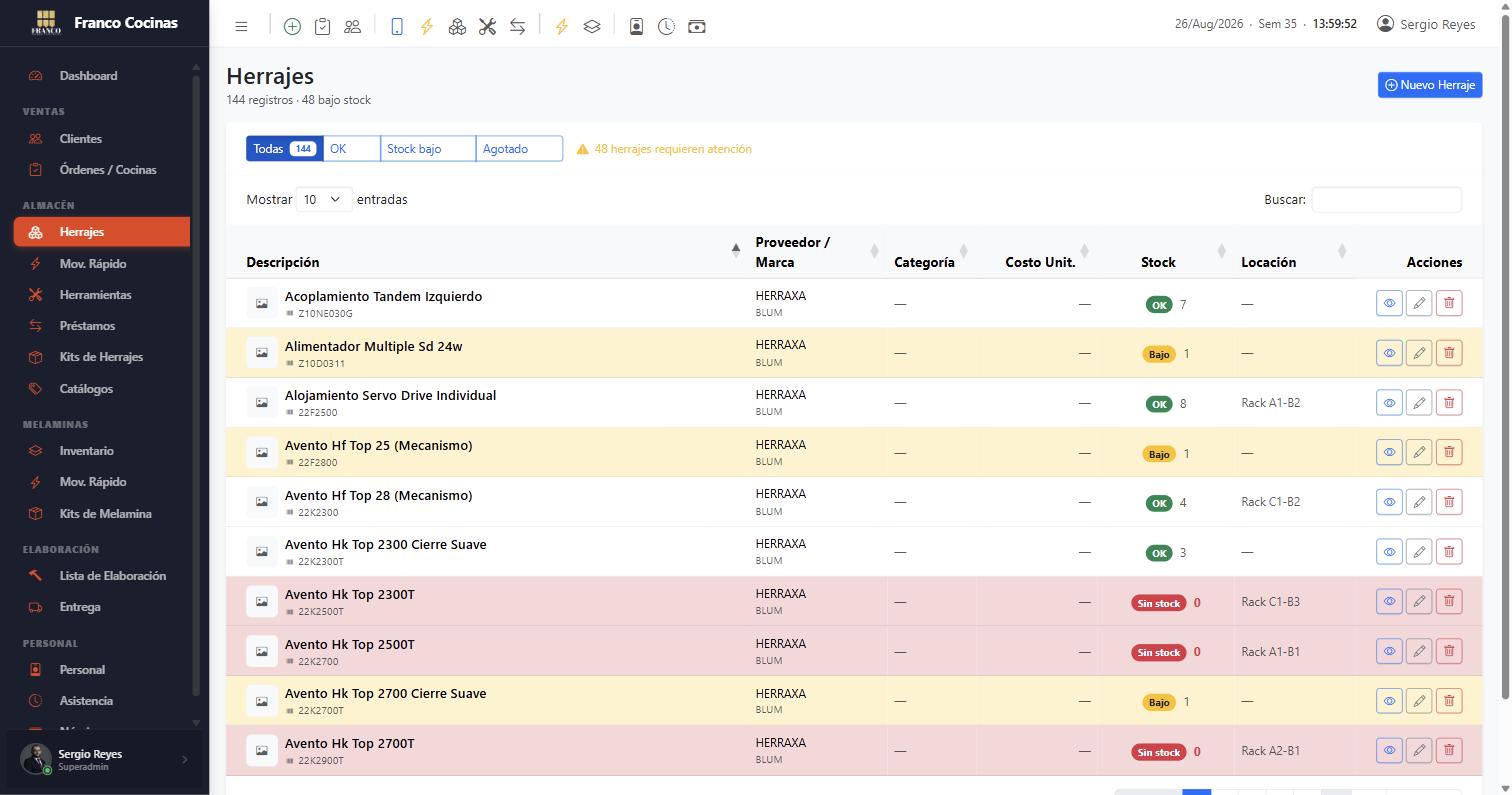
Task: Click the eye icon for Alojamiento Servo Drive Individual
Action: (1389, 403)
